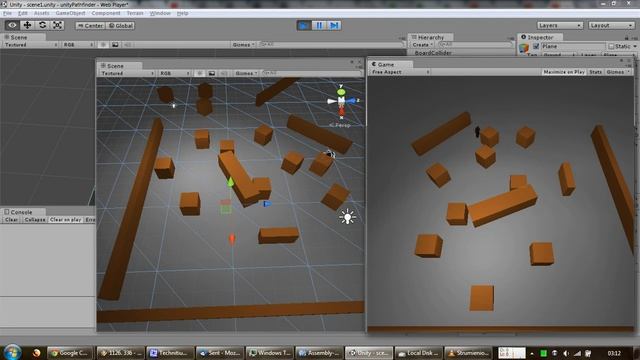Open the Free Aspect dropdown in the Game view
Viewport: 640px width, 360px height.
tap(400, 72)
